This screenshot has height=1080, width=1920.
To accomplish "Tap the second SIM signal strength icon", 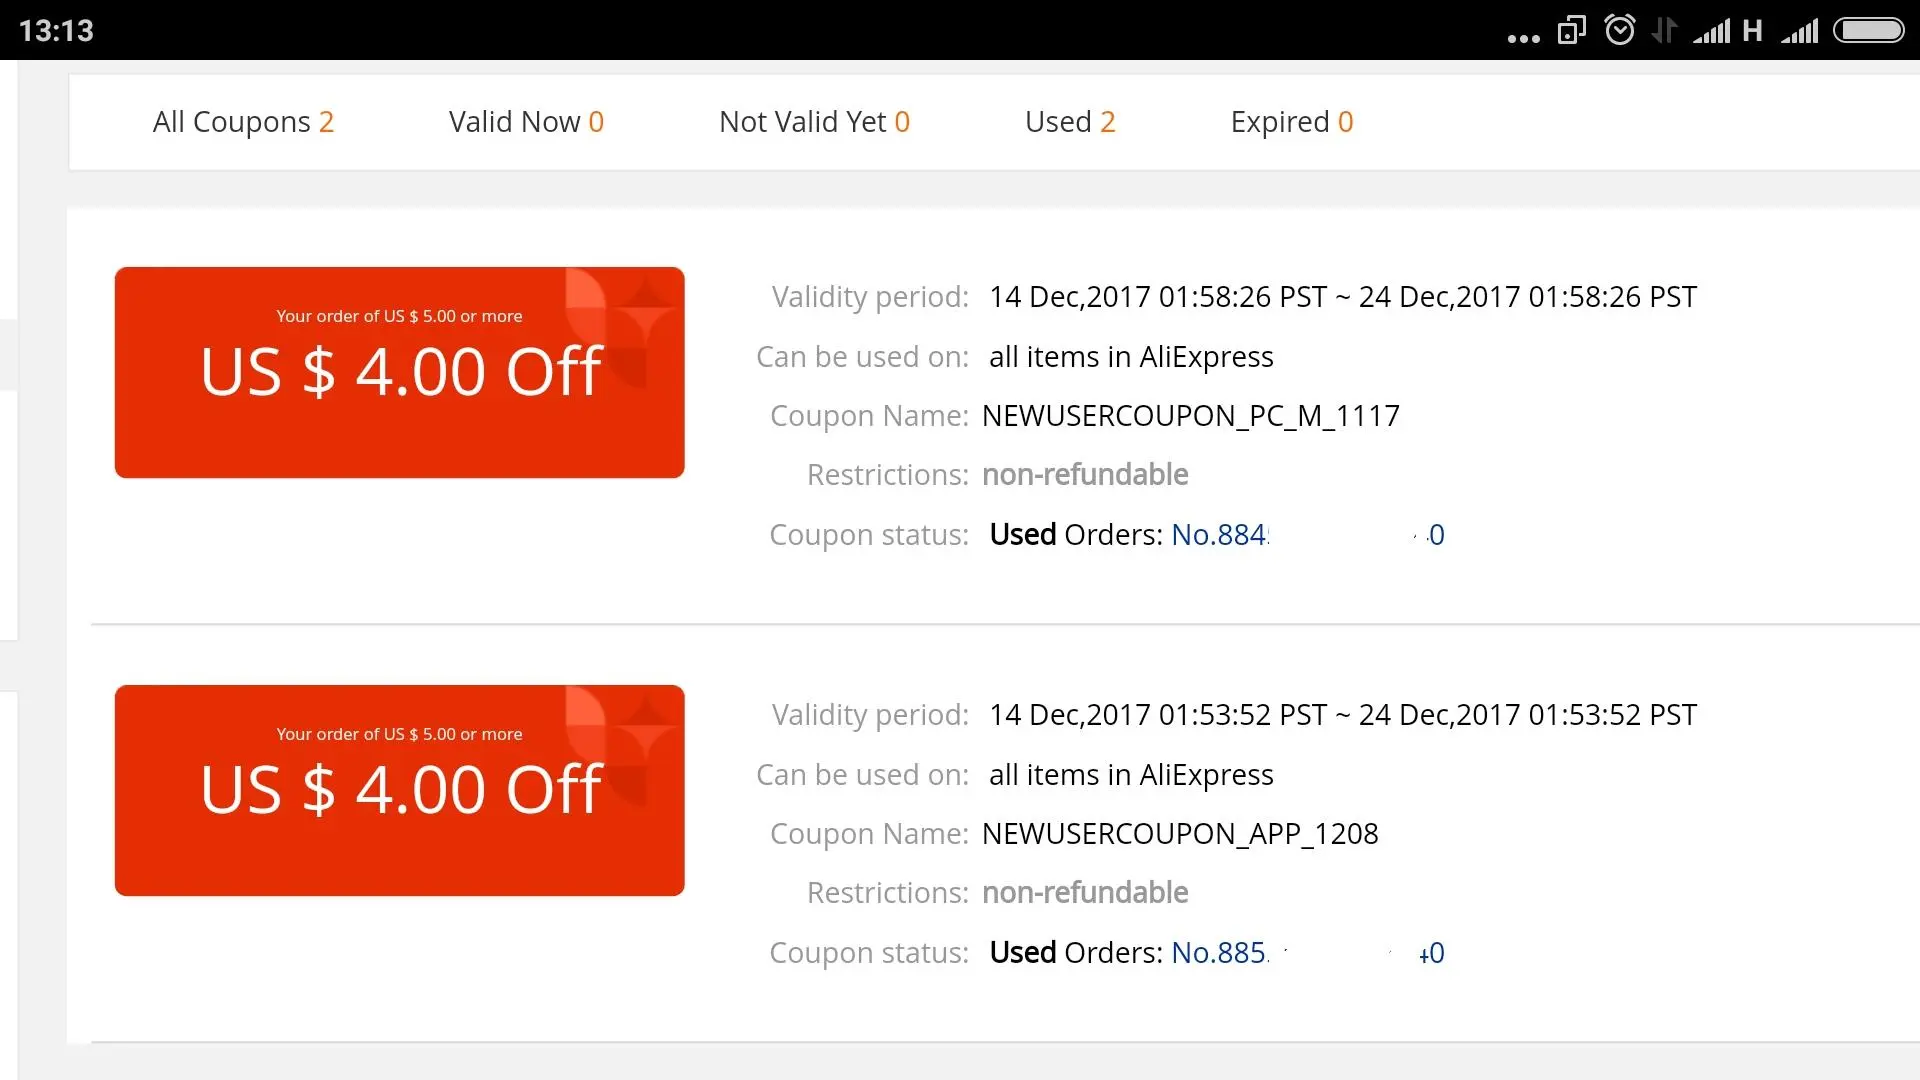I will pyautogui.click(x=1800, y=31).
